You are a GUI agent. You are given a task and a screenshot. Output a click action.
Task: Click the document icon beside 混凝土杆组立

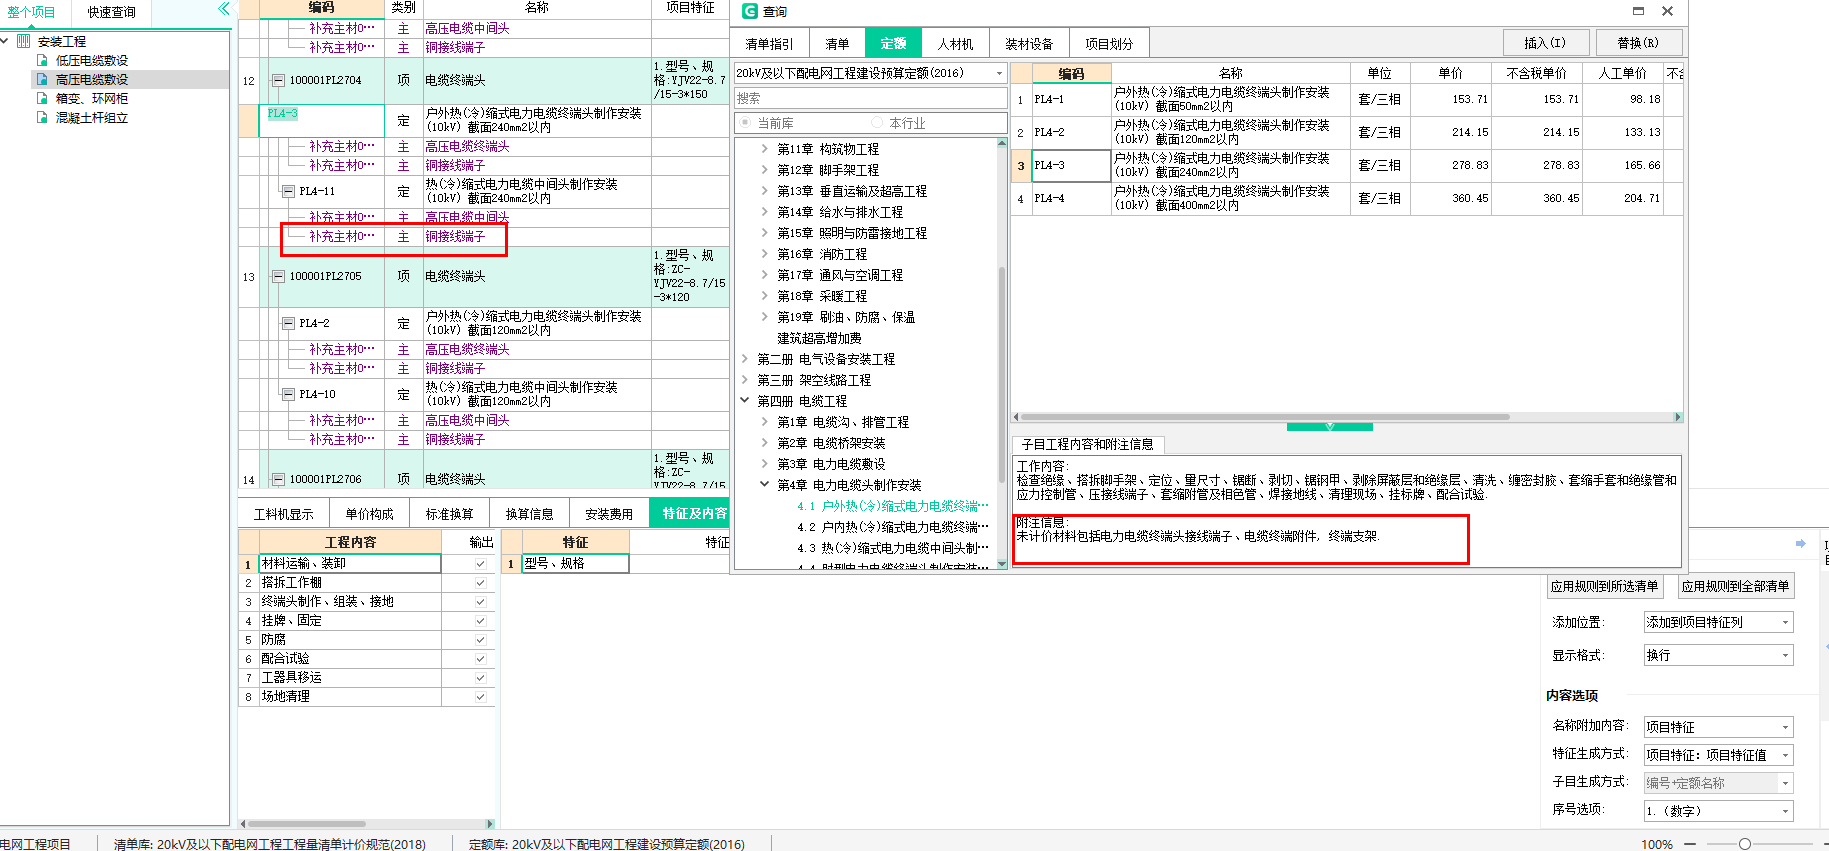point(42,117)
